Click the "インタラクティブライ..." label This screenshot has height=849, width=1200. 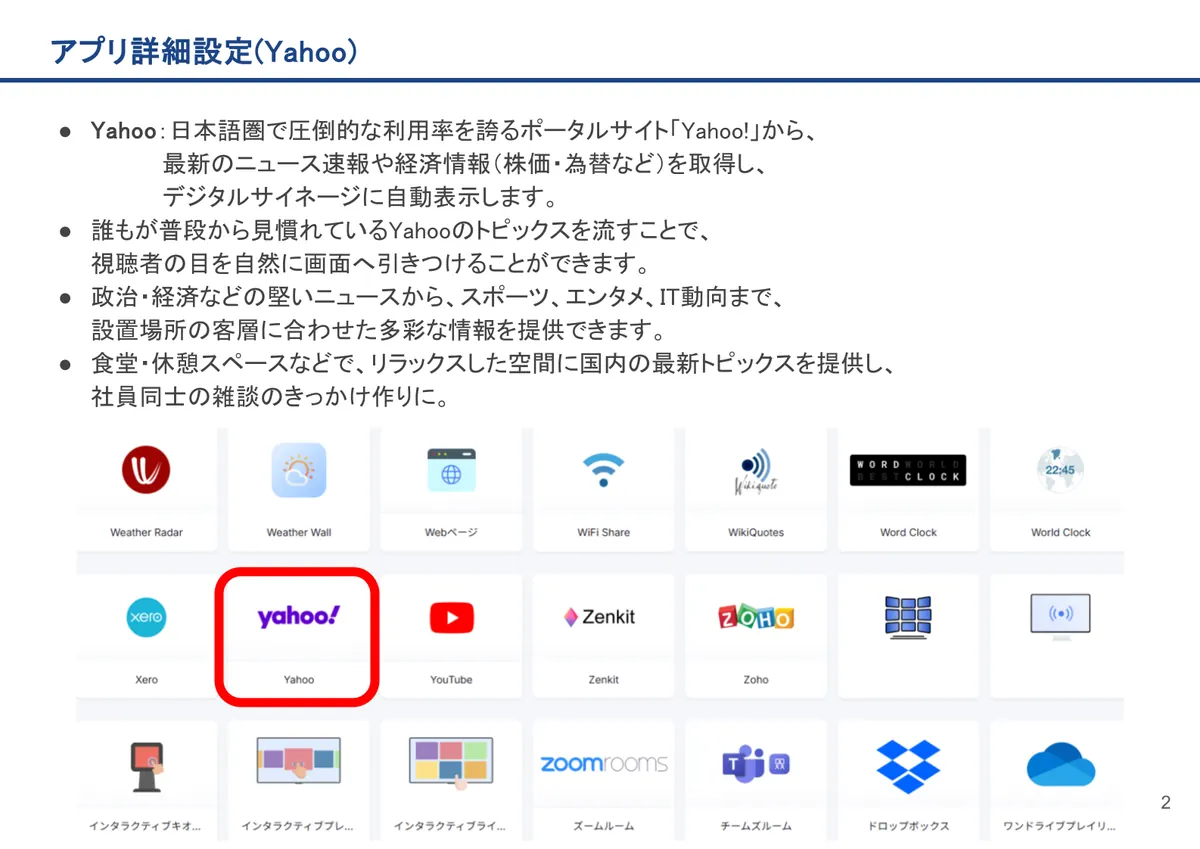(x=451, y=827)
